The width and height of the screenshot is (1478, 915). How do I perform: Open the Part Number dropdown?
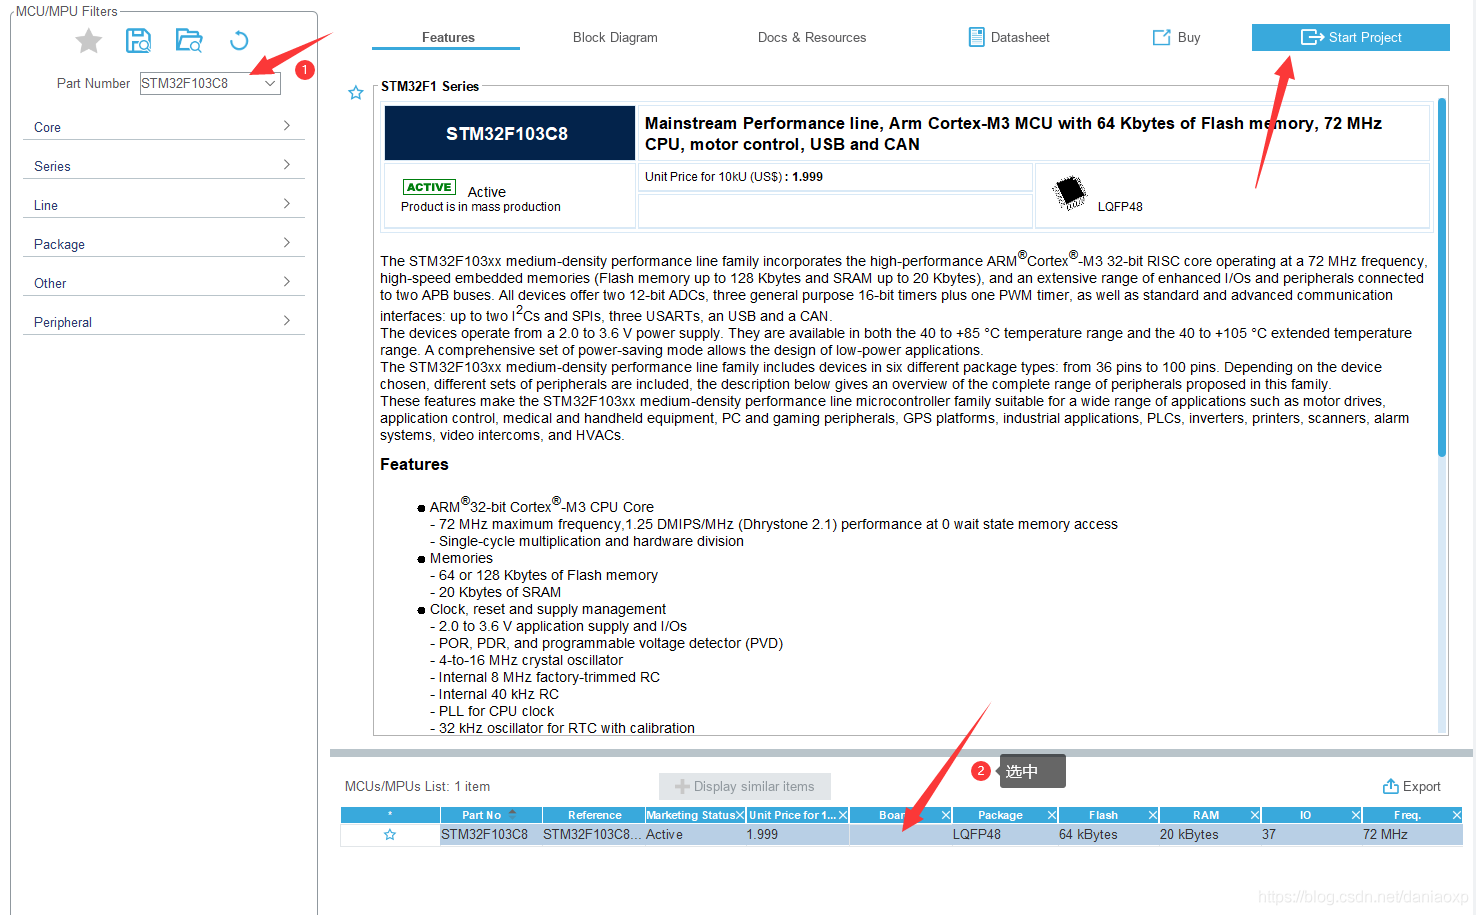[270, 84]
